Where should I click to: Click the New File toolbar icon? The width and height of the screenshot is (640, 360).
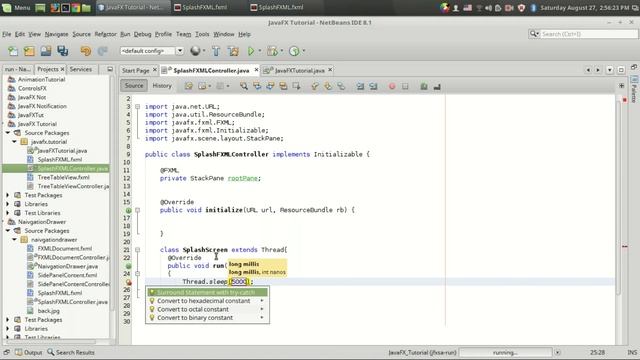pos(13,51)
